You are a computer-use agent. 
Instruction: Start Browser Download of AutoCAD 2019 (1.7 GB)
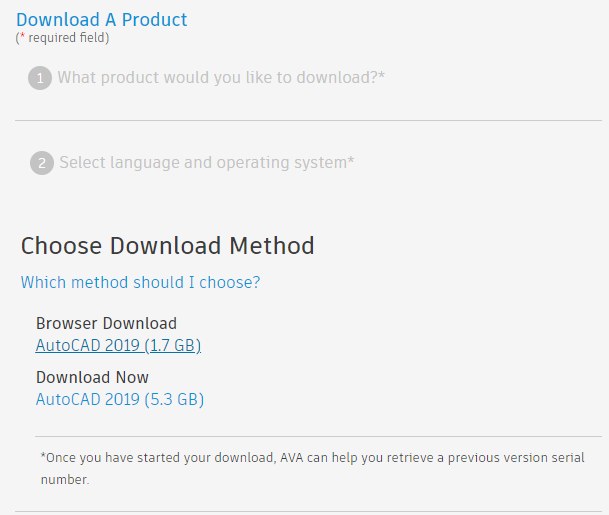click(x=118, y=345)
